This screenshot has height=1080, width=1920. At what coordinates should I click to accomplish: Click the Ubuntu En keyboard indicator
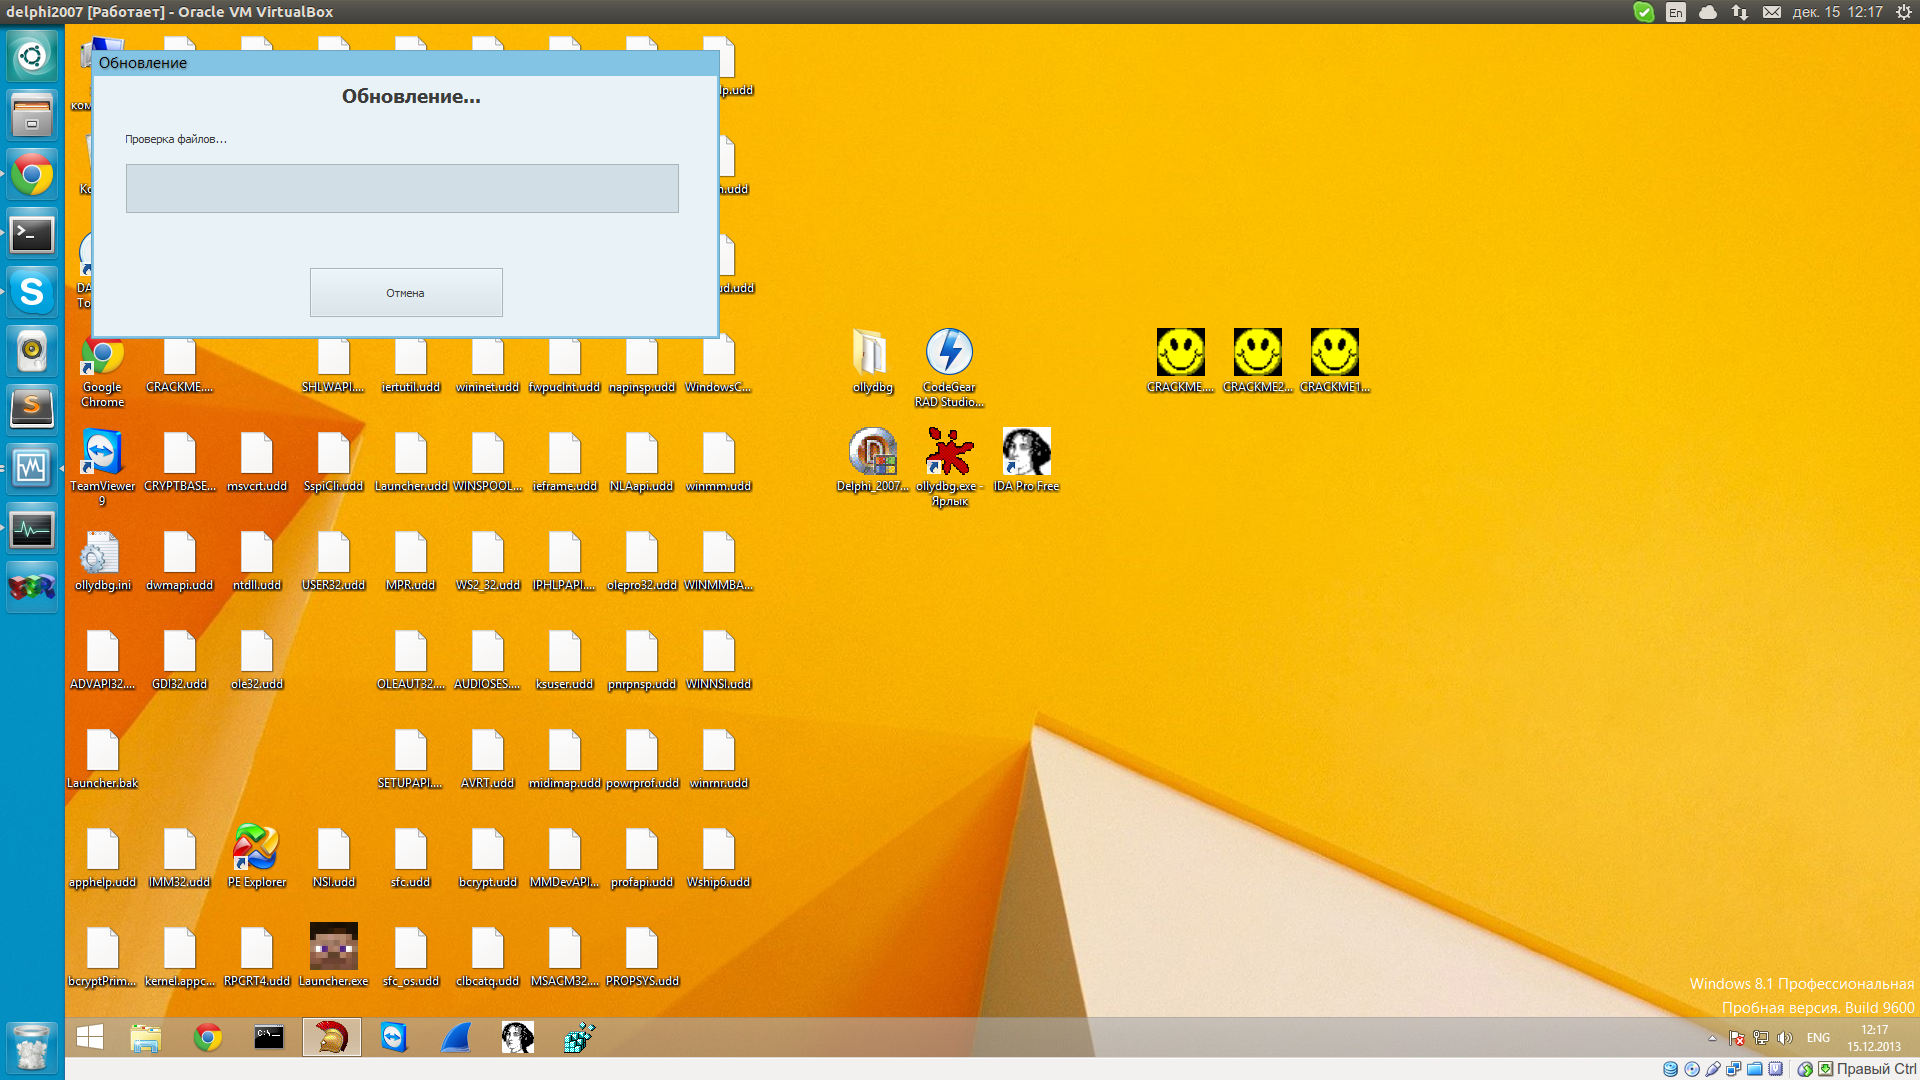(x=1676, y=12)
